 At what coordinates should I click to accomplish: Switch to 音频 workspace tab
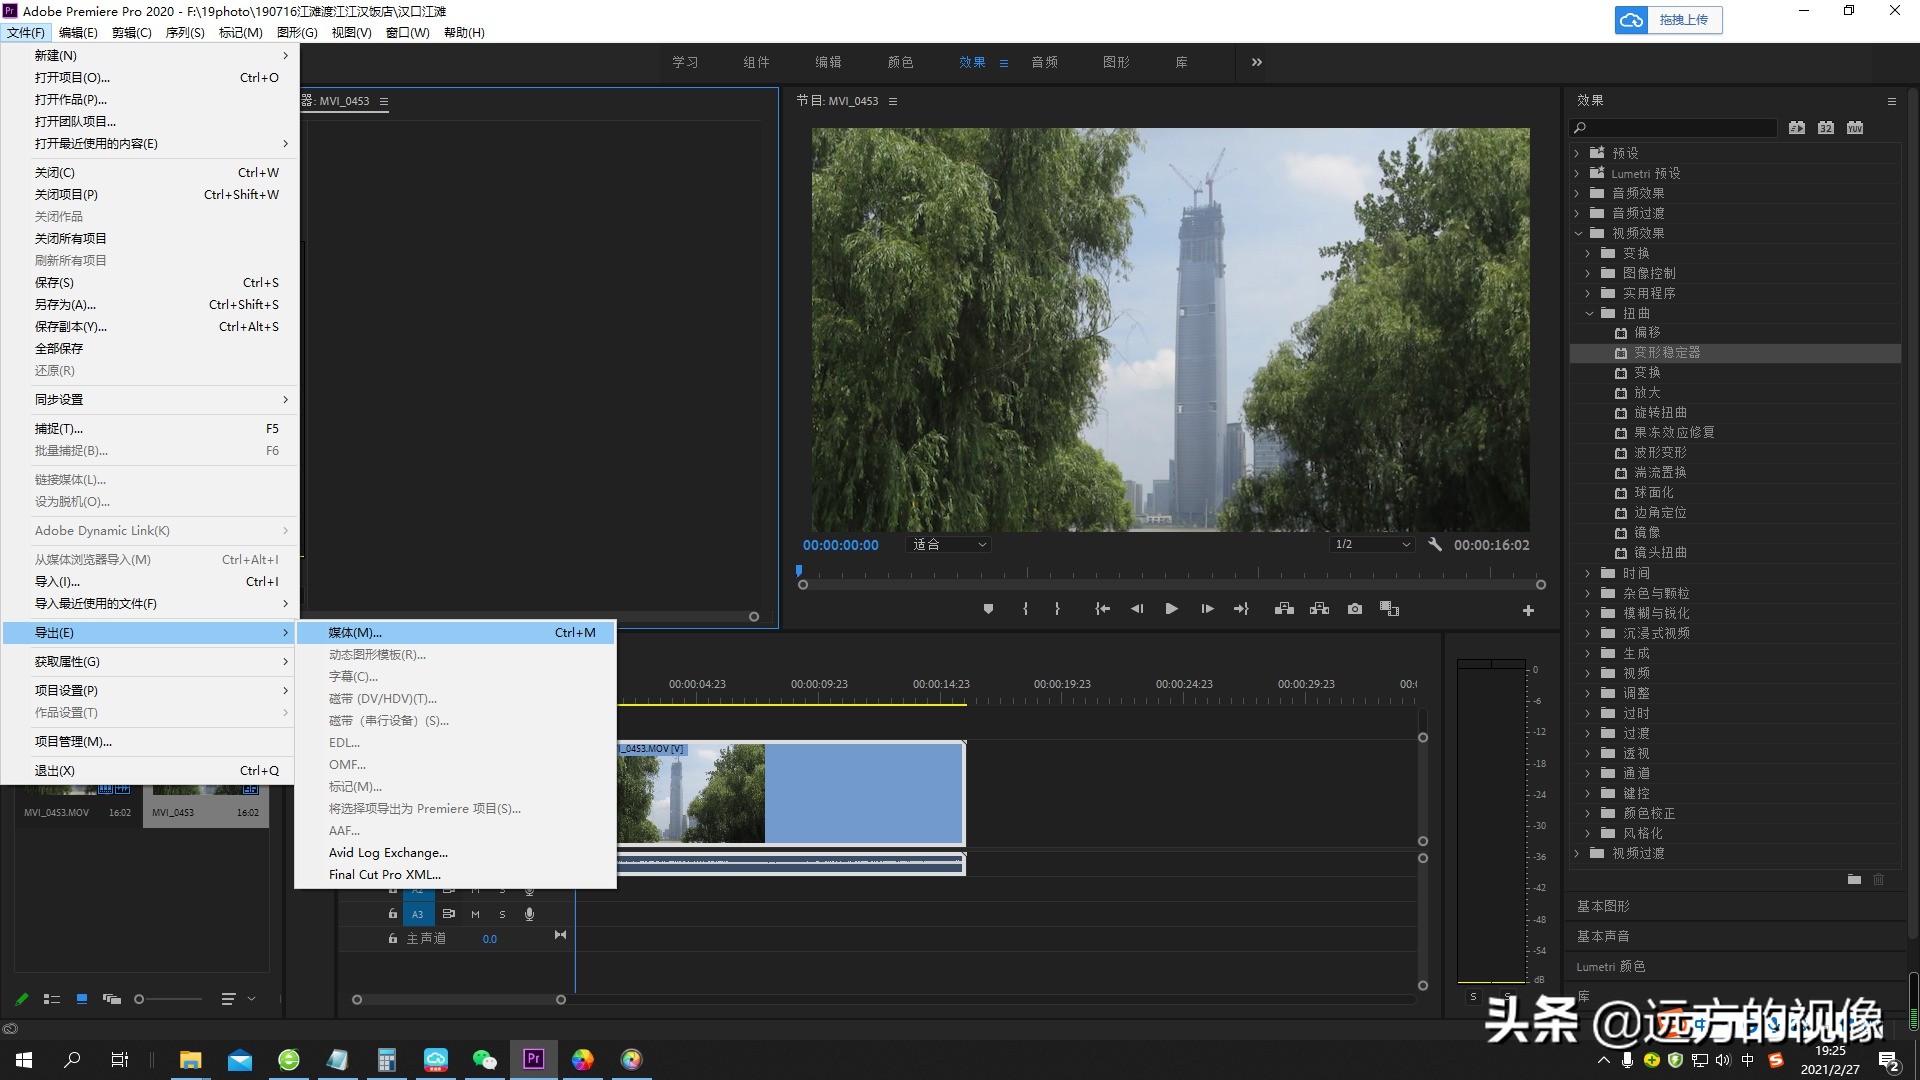click(1044, 62)
